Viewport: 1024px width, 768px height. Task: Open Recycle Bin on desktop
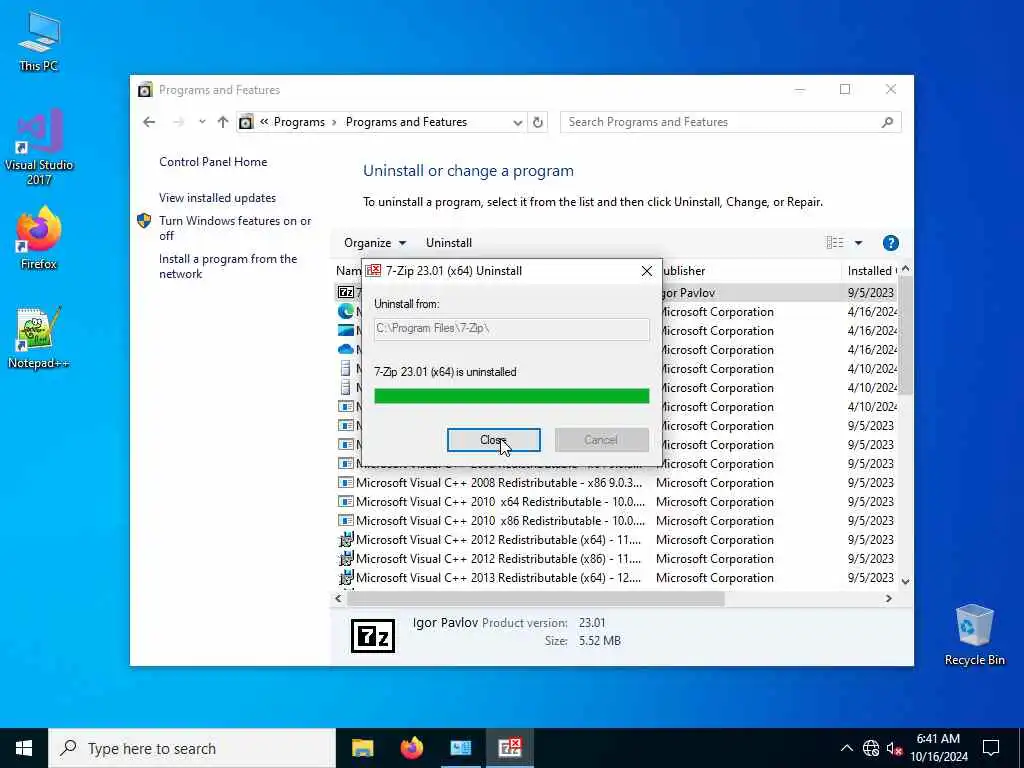[974, 635]
